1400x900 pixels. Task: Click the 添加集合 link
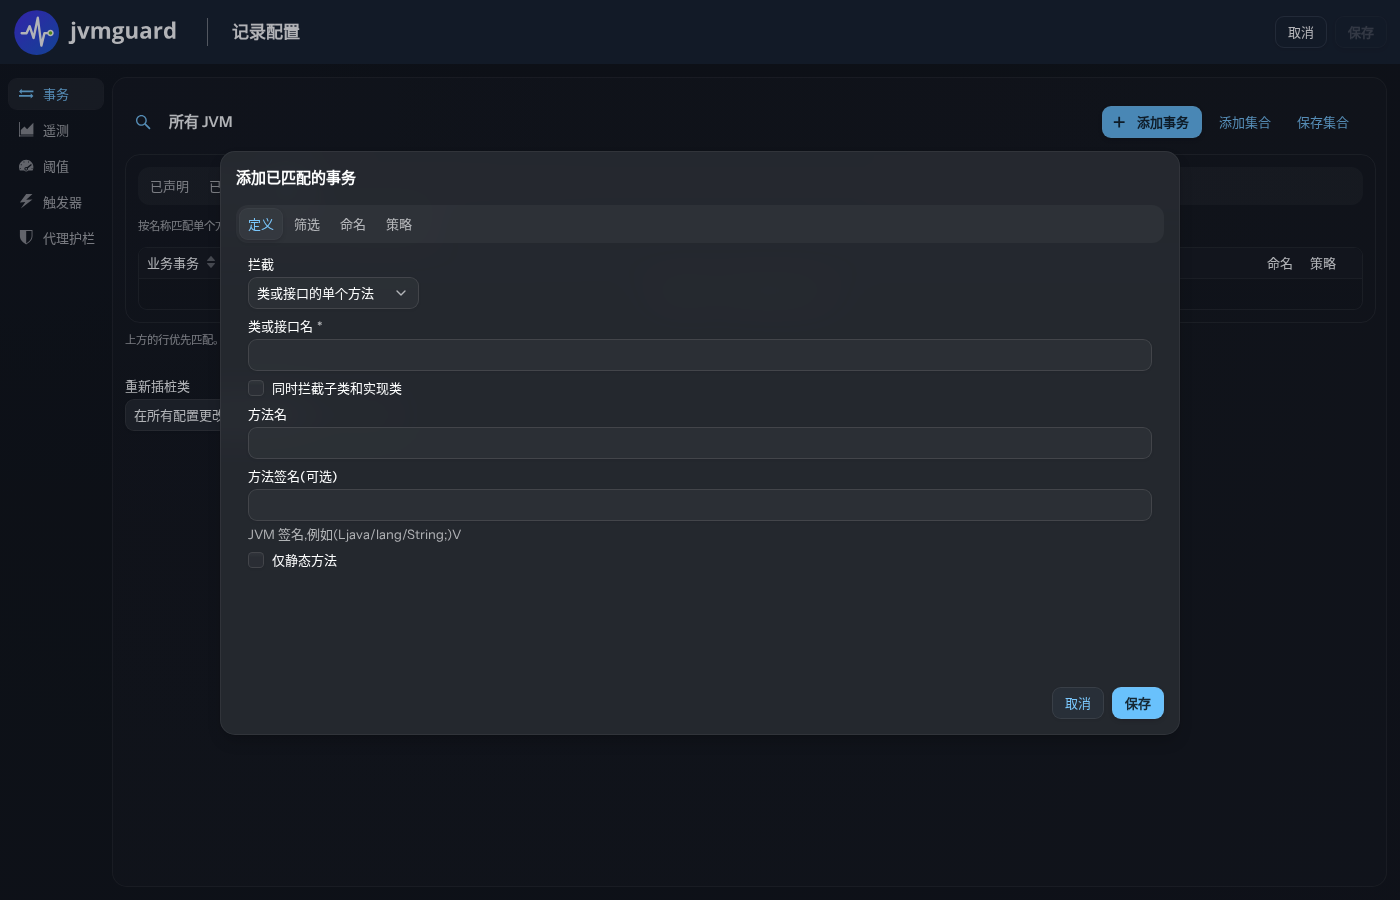[x=1245, y=122]
